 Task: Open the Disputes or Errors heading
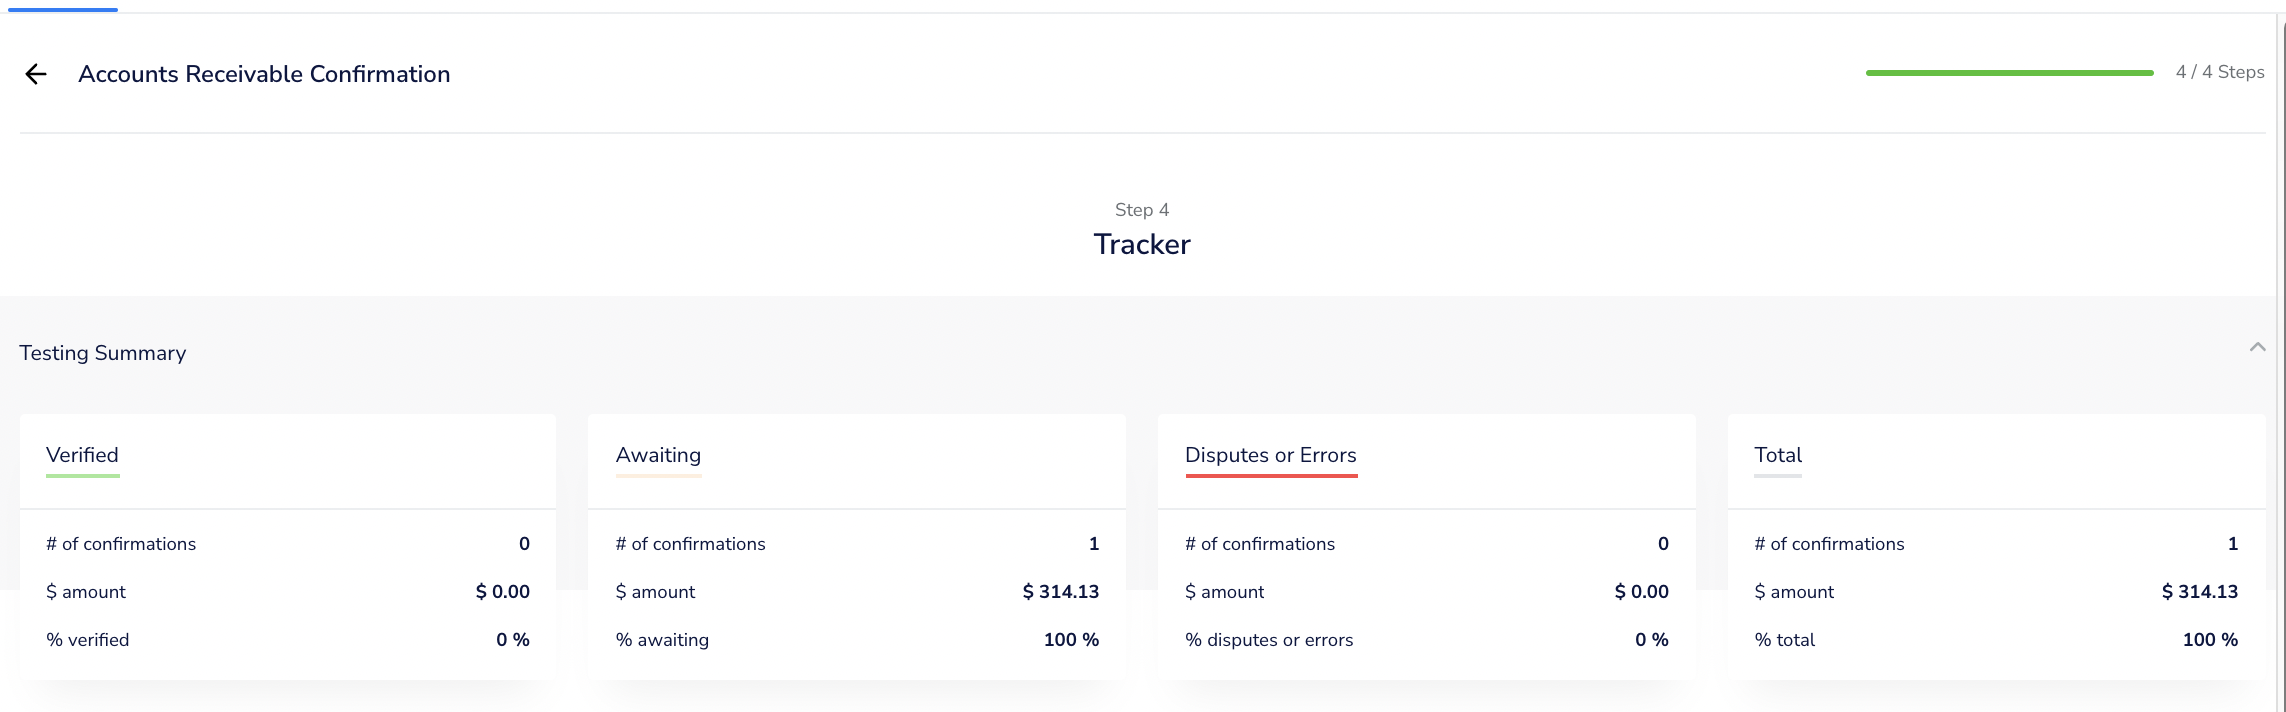point(1270,455)
